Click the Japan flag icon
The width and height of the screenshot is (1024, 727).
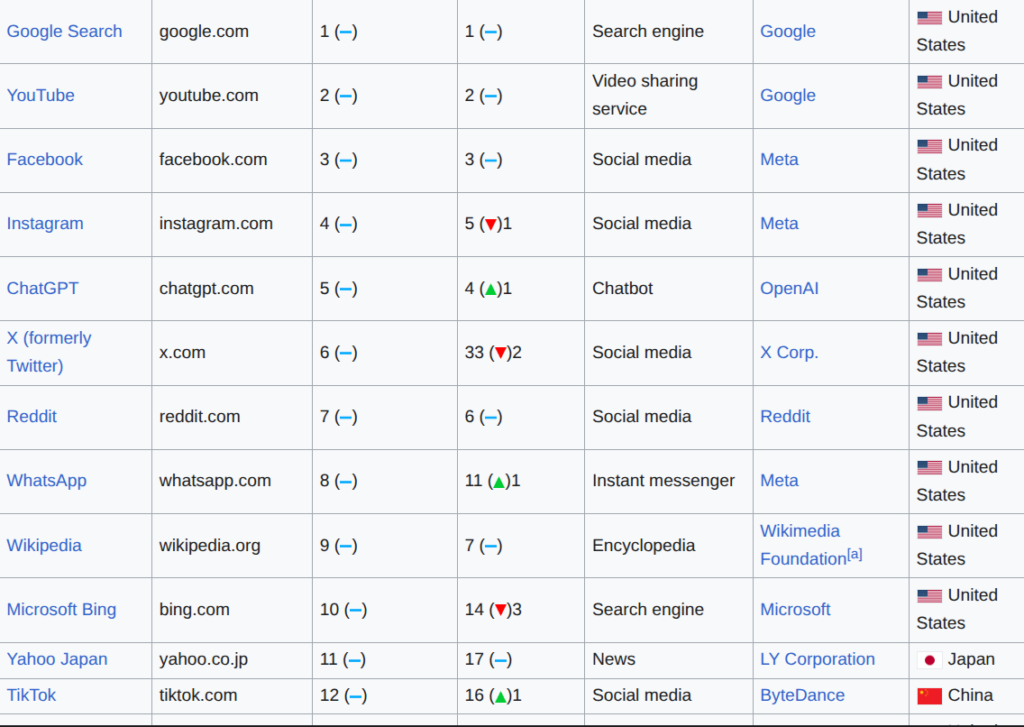point(929,660)
